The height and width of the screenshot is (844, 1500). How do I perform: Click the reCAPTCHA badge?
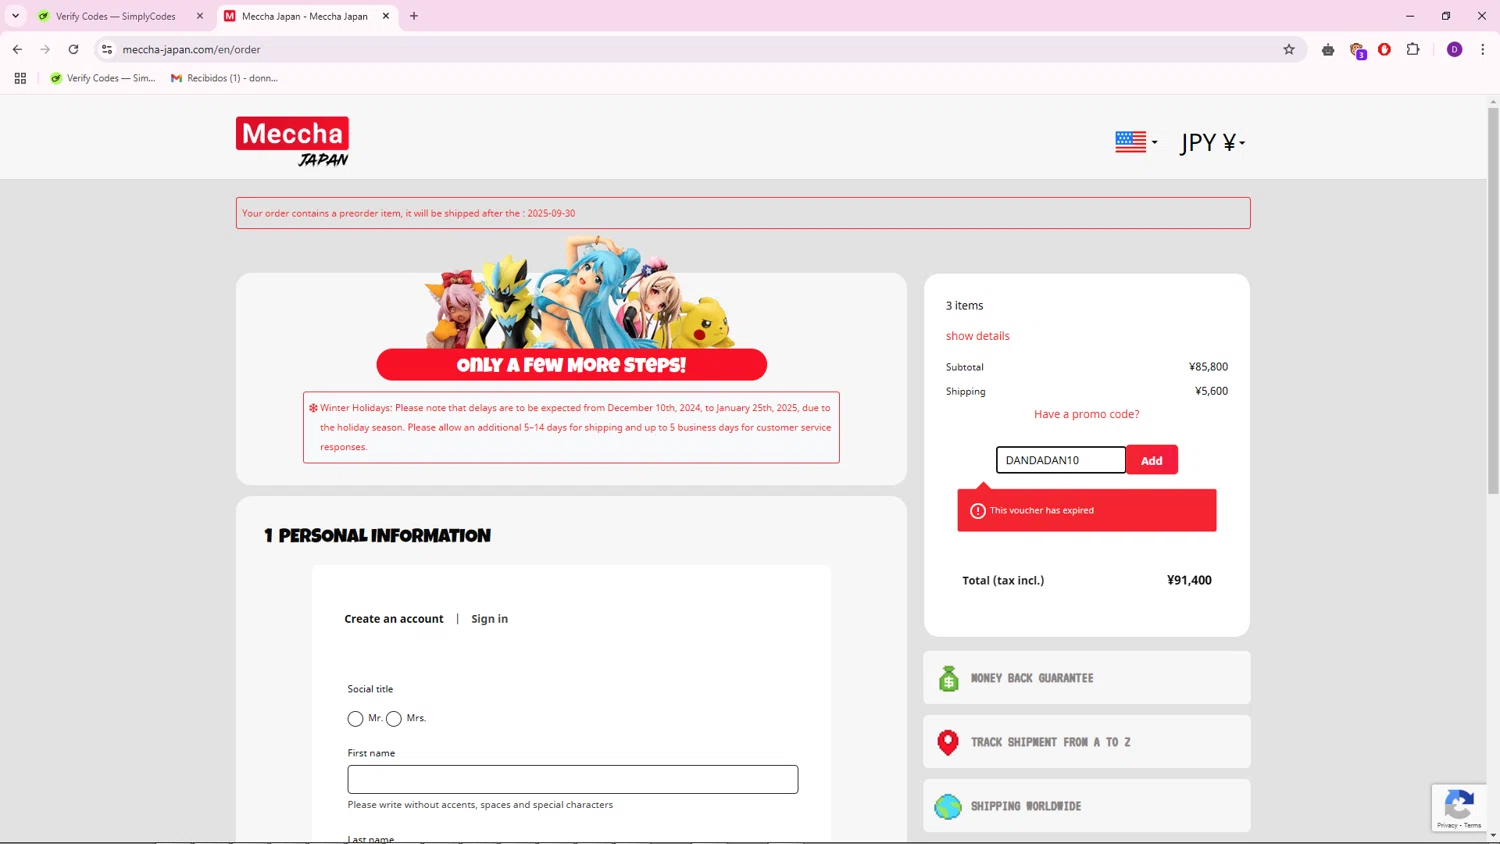tap(1459, 808)
